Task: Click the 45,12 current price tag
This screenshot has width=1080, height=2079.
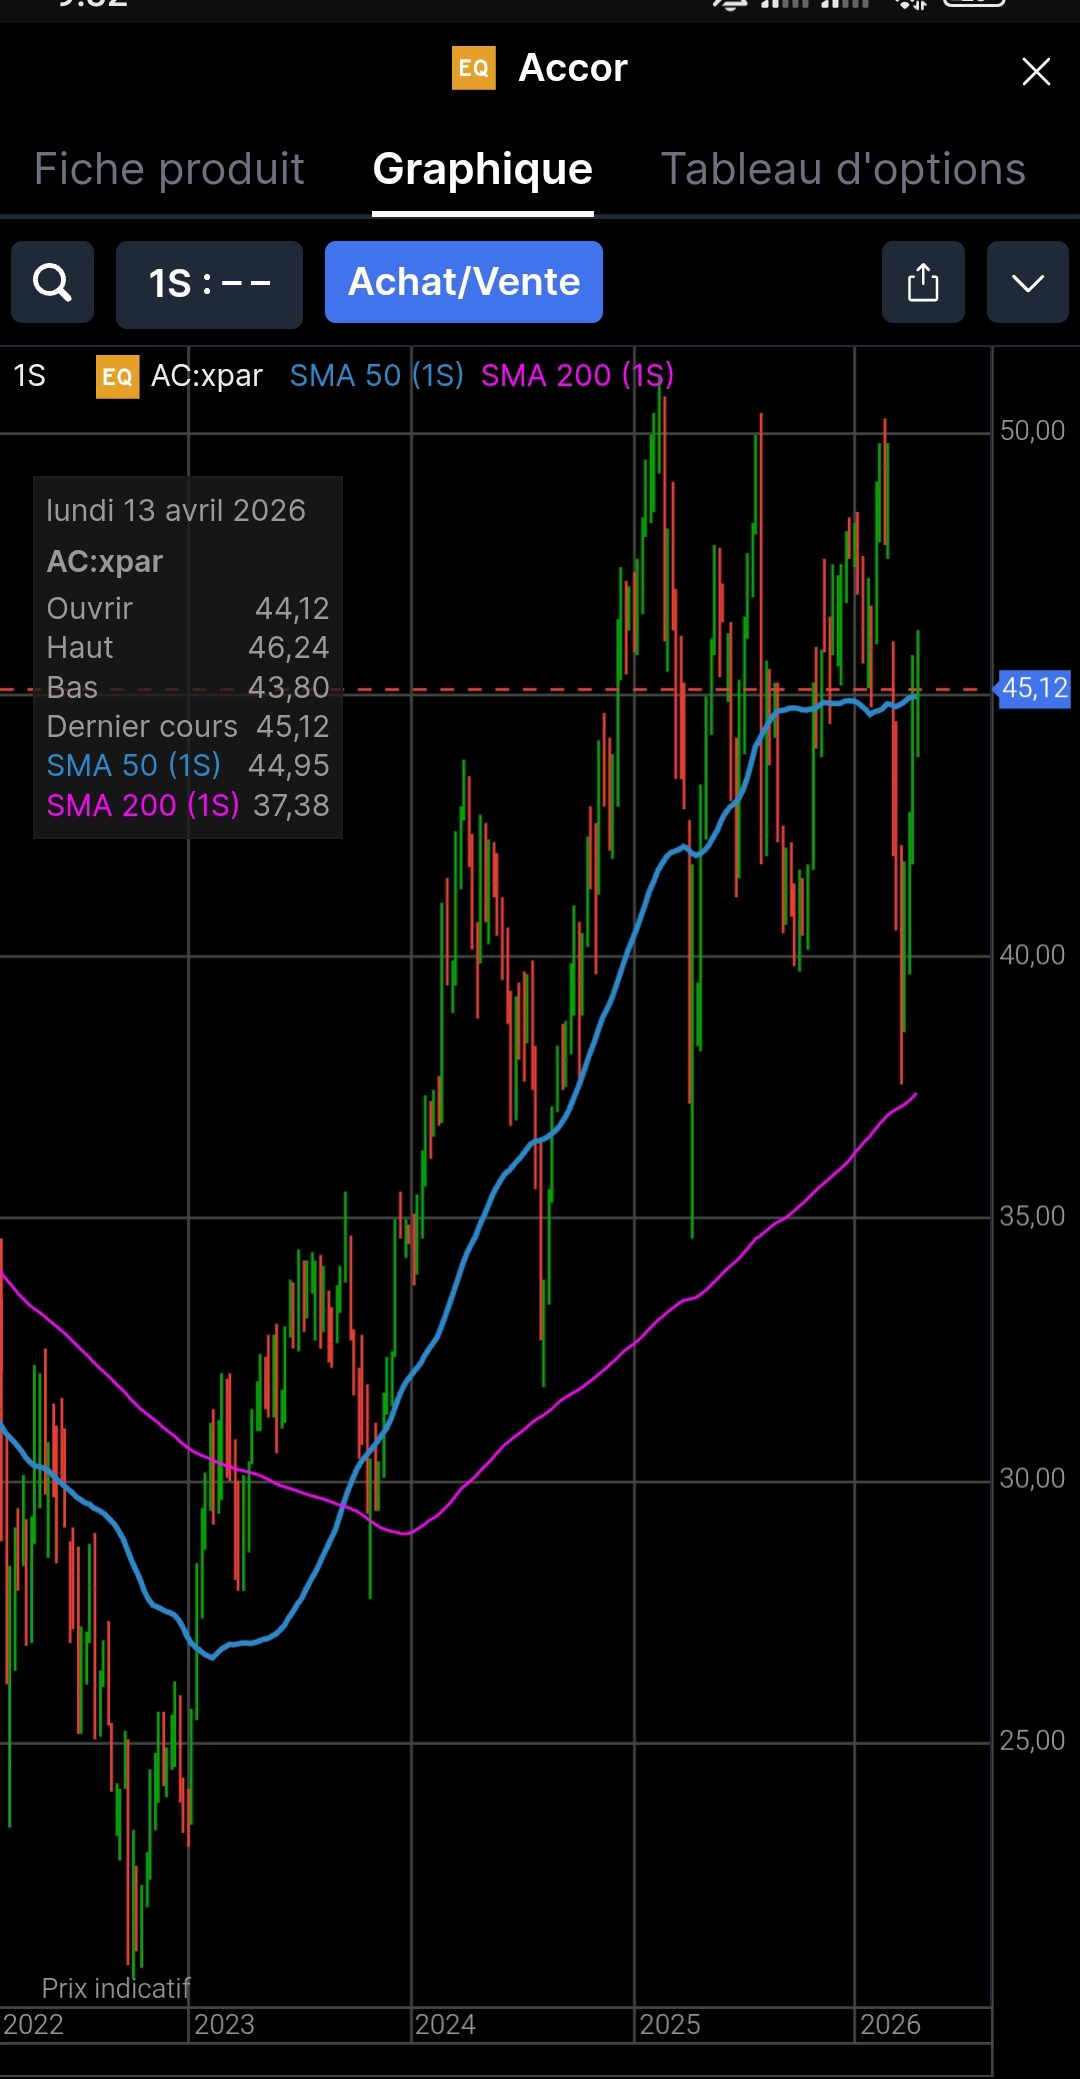Action: coord(1034,688)
